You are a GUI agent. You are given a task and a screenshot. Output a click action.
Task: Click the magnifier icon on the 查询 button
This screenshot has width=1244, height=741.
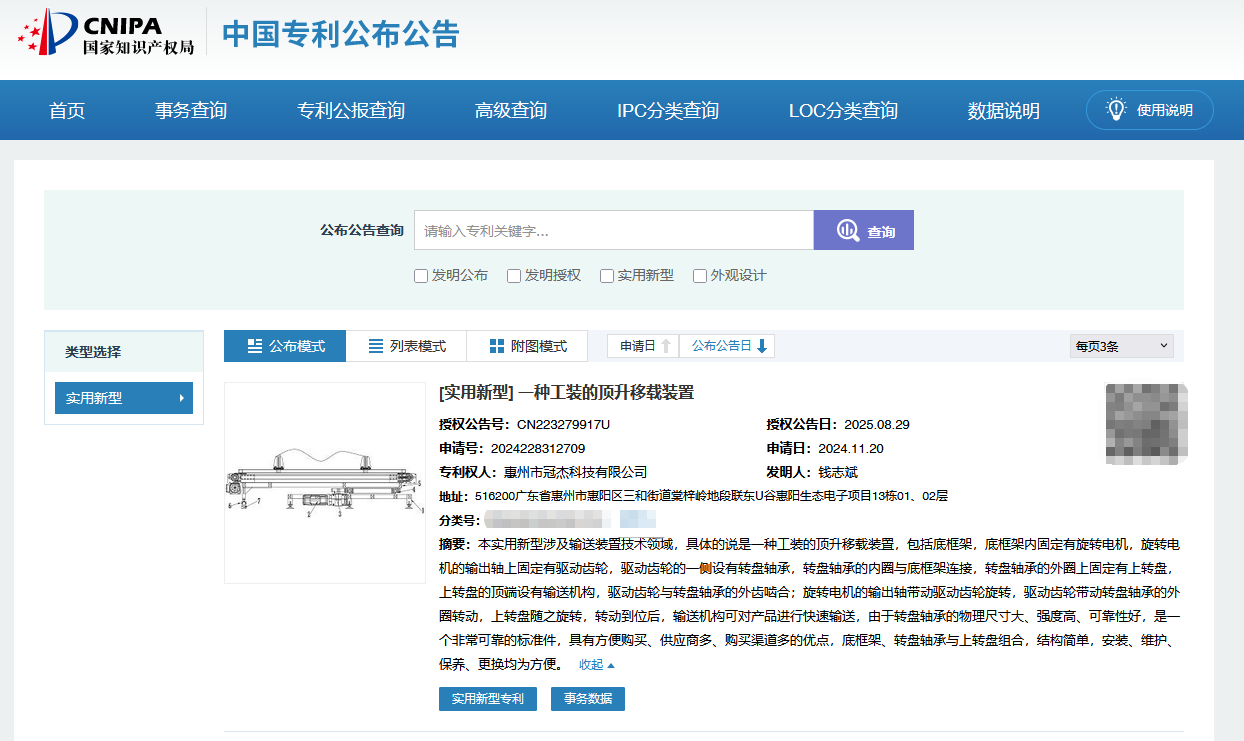(x=848, y=229)
